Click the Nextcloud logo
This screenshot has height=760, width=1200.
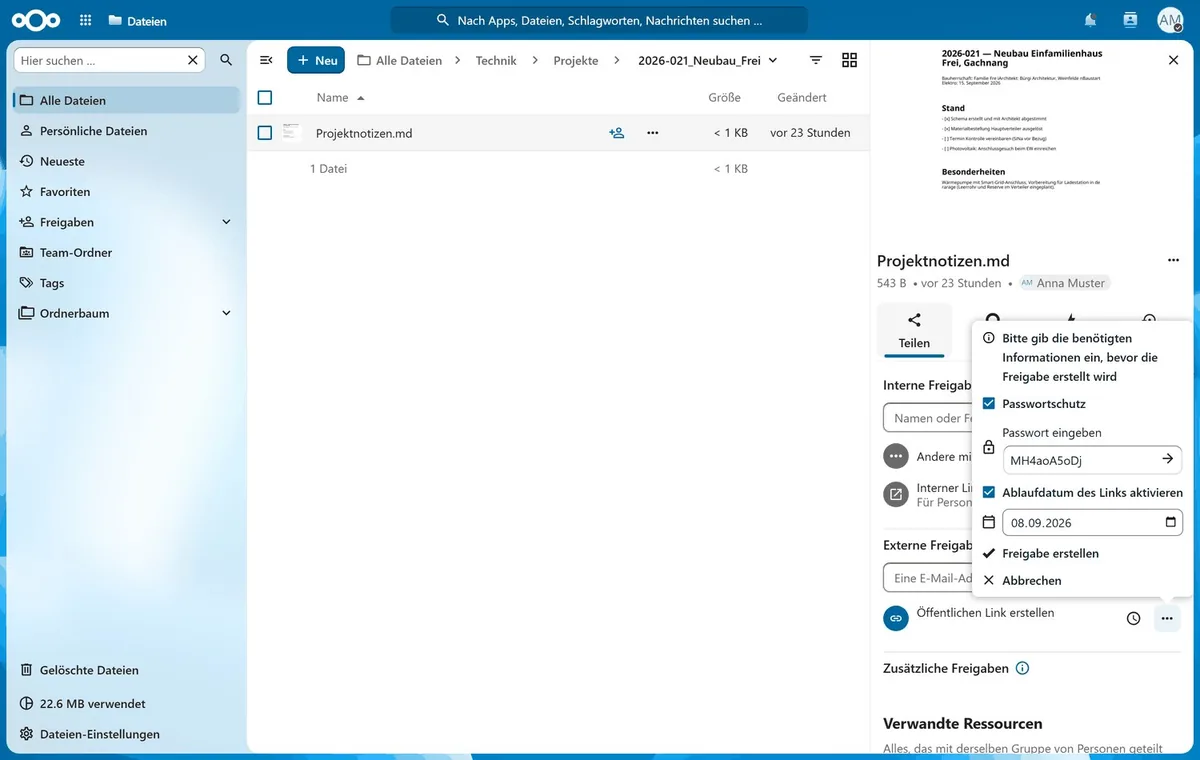(x=36, y=20)
